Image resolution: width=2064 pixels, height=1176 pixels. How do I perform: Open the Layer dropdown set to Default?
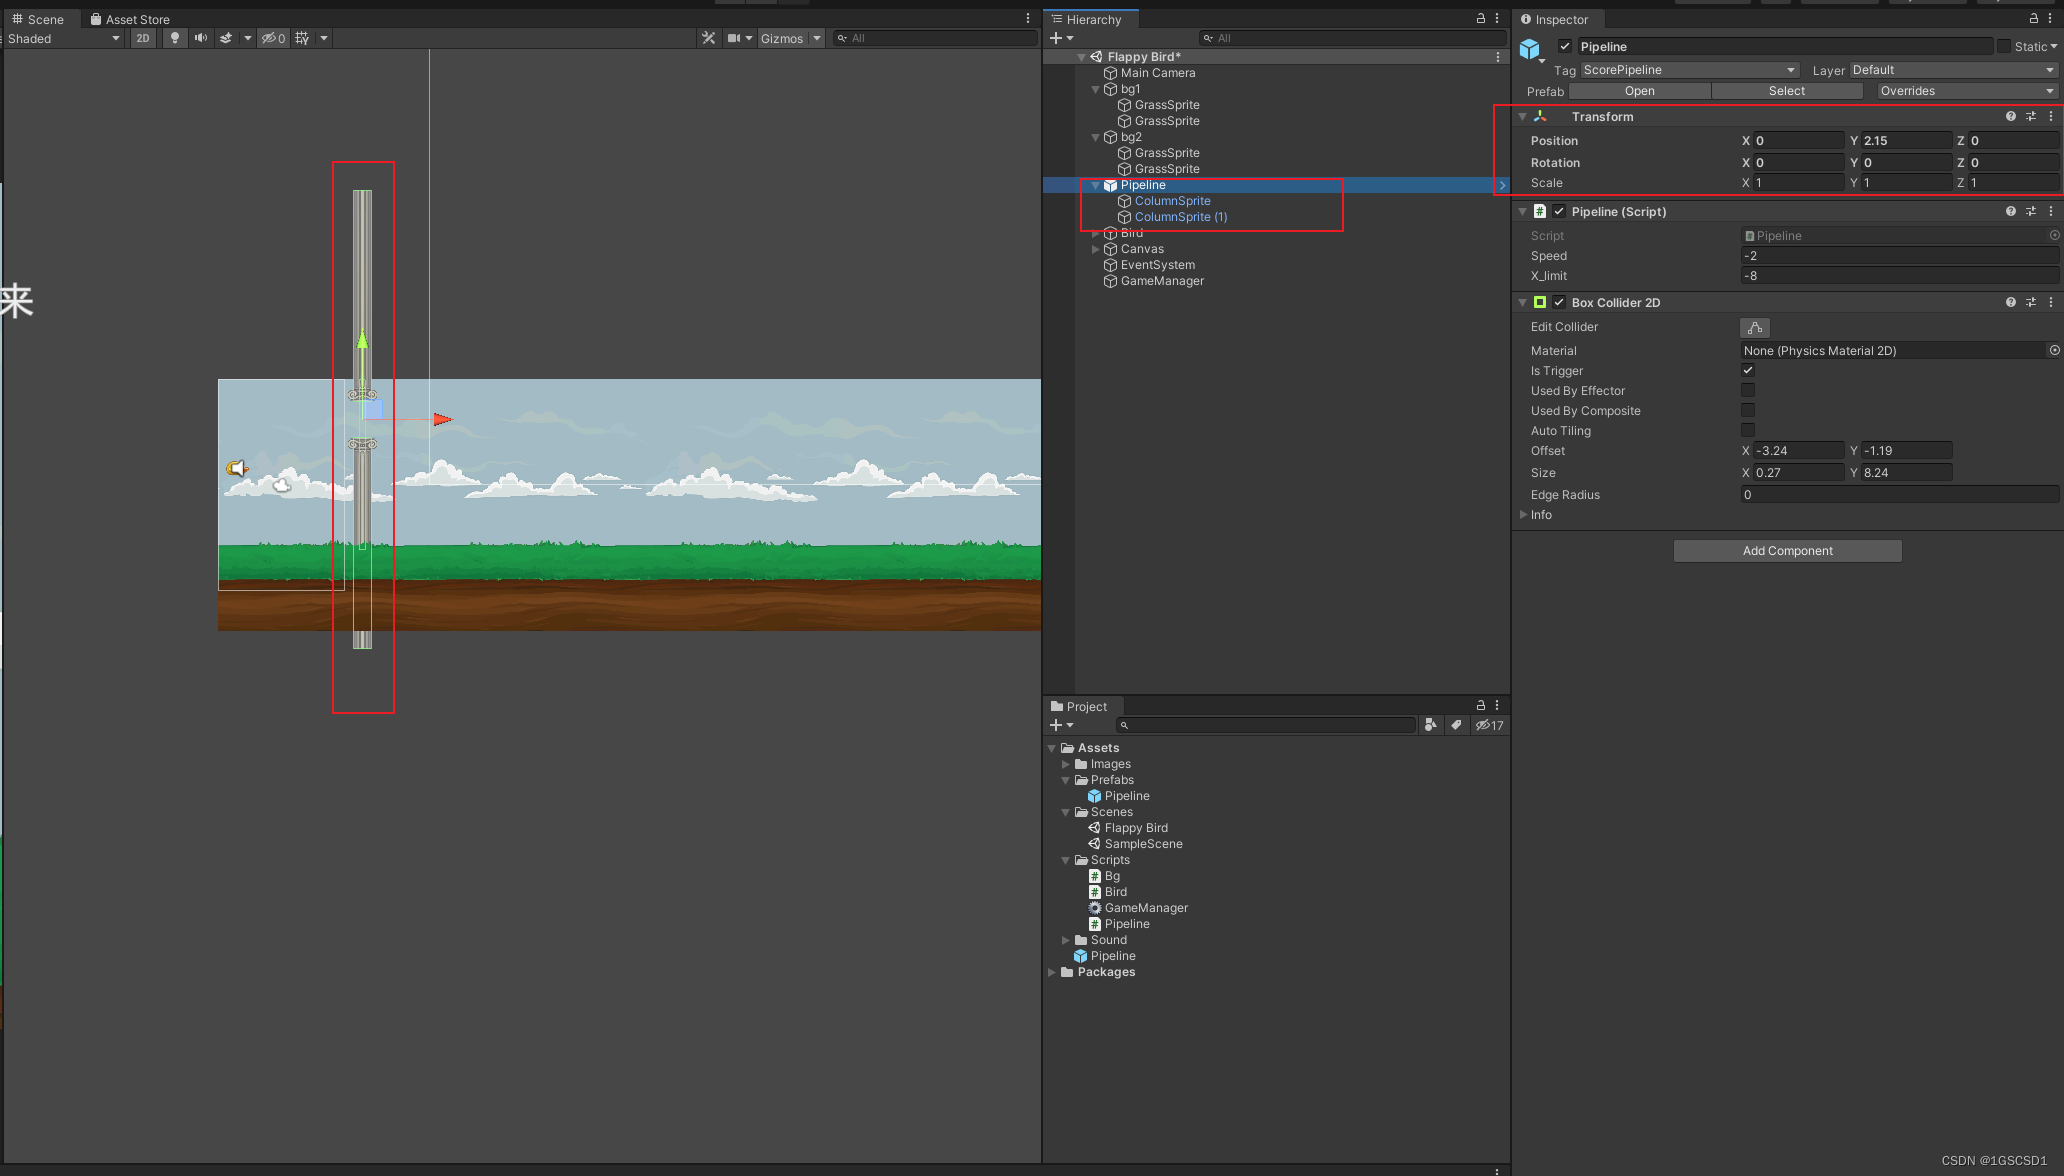(x=1950, y=69)
